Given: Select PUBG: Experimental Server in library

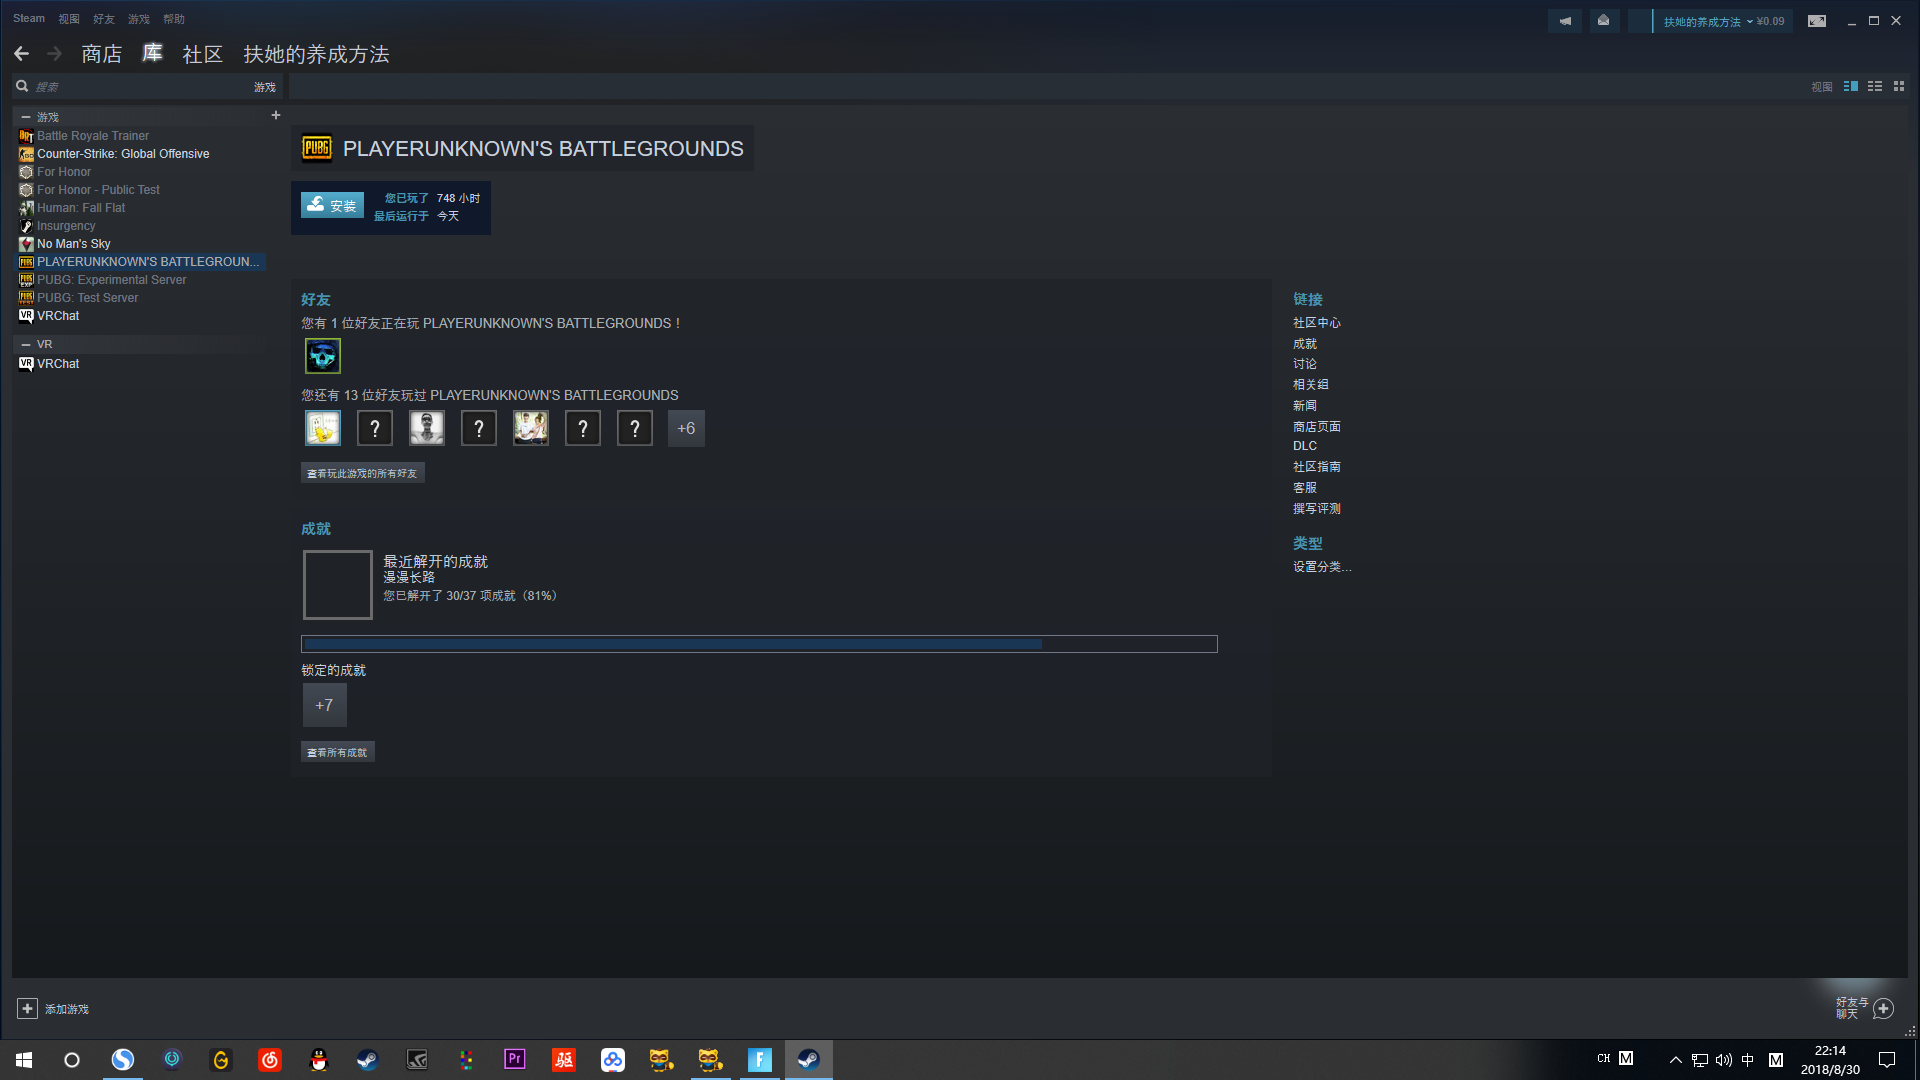Looking at the screenshot, I should pos(112,280).
